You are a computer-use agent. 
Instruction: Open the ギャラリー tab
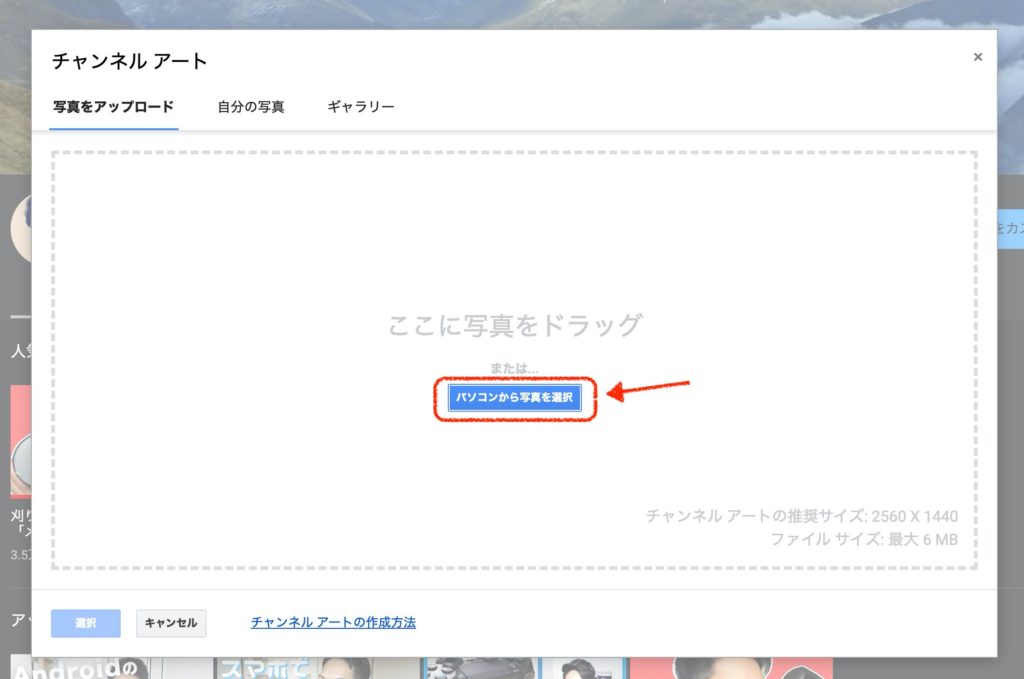coord(359,105)
